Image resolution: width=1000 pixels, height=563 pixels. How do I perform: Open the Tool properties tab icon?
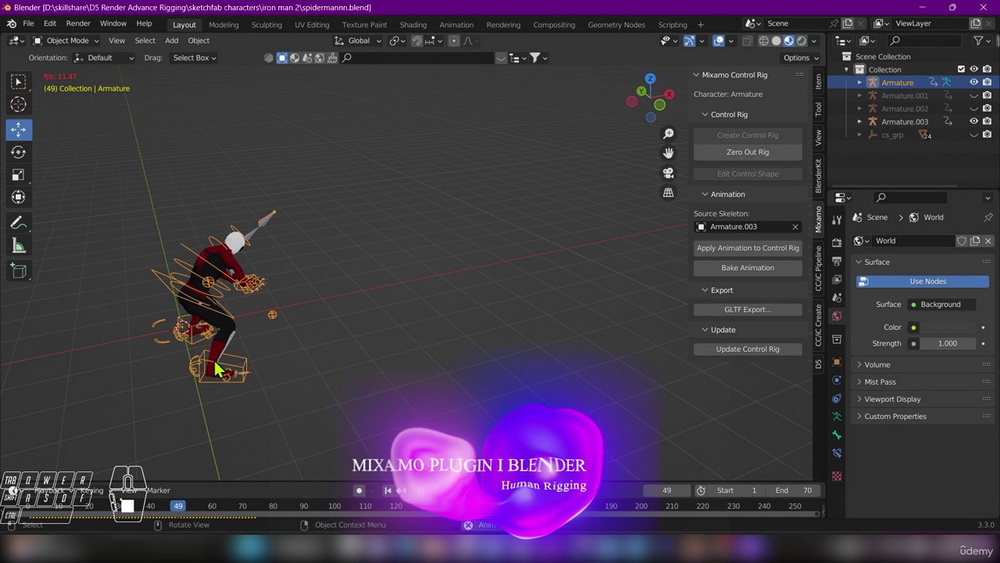pos(837,219)
